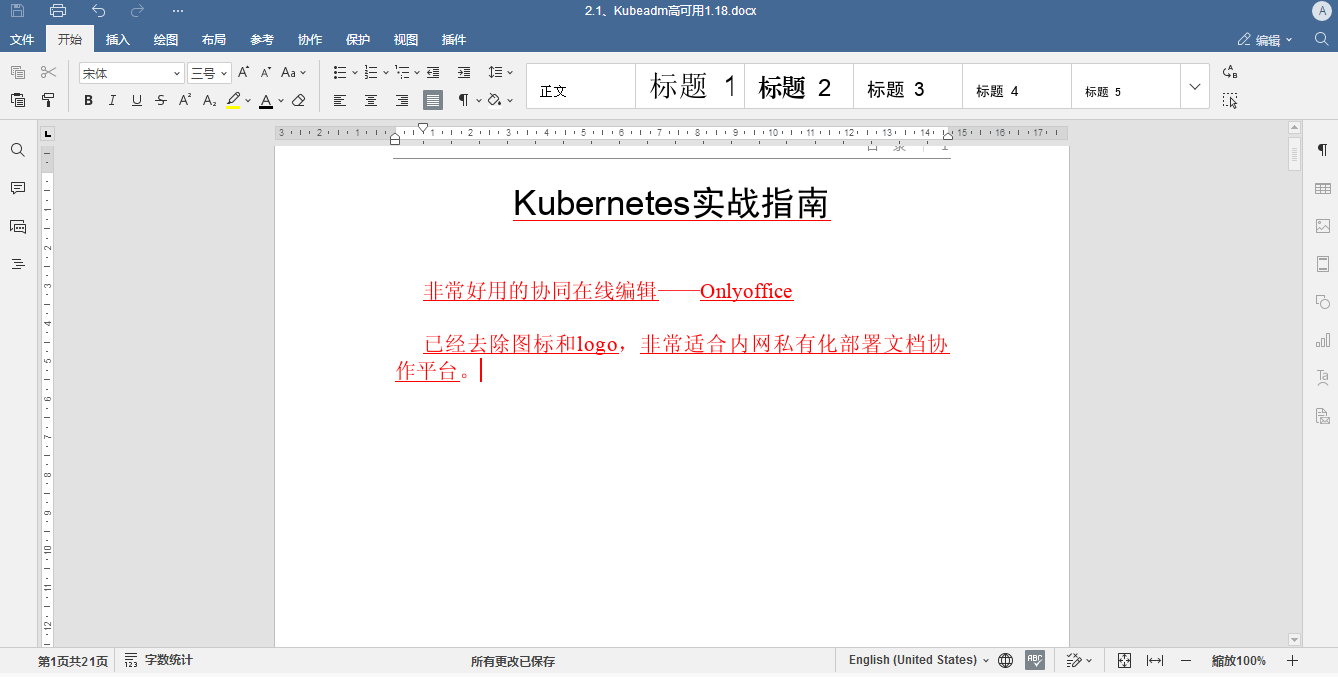
Task: Open the comments panel in the left sidebar
Action: click(x=18, y=188)
